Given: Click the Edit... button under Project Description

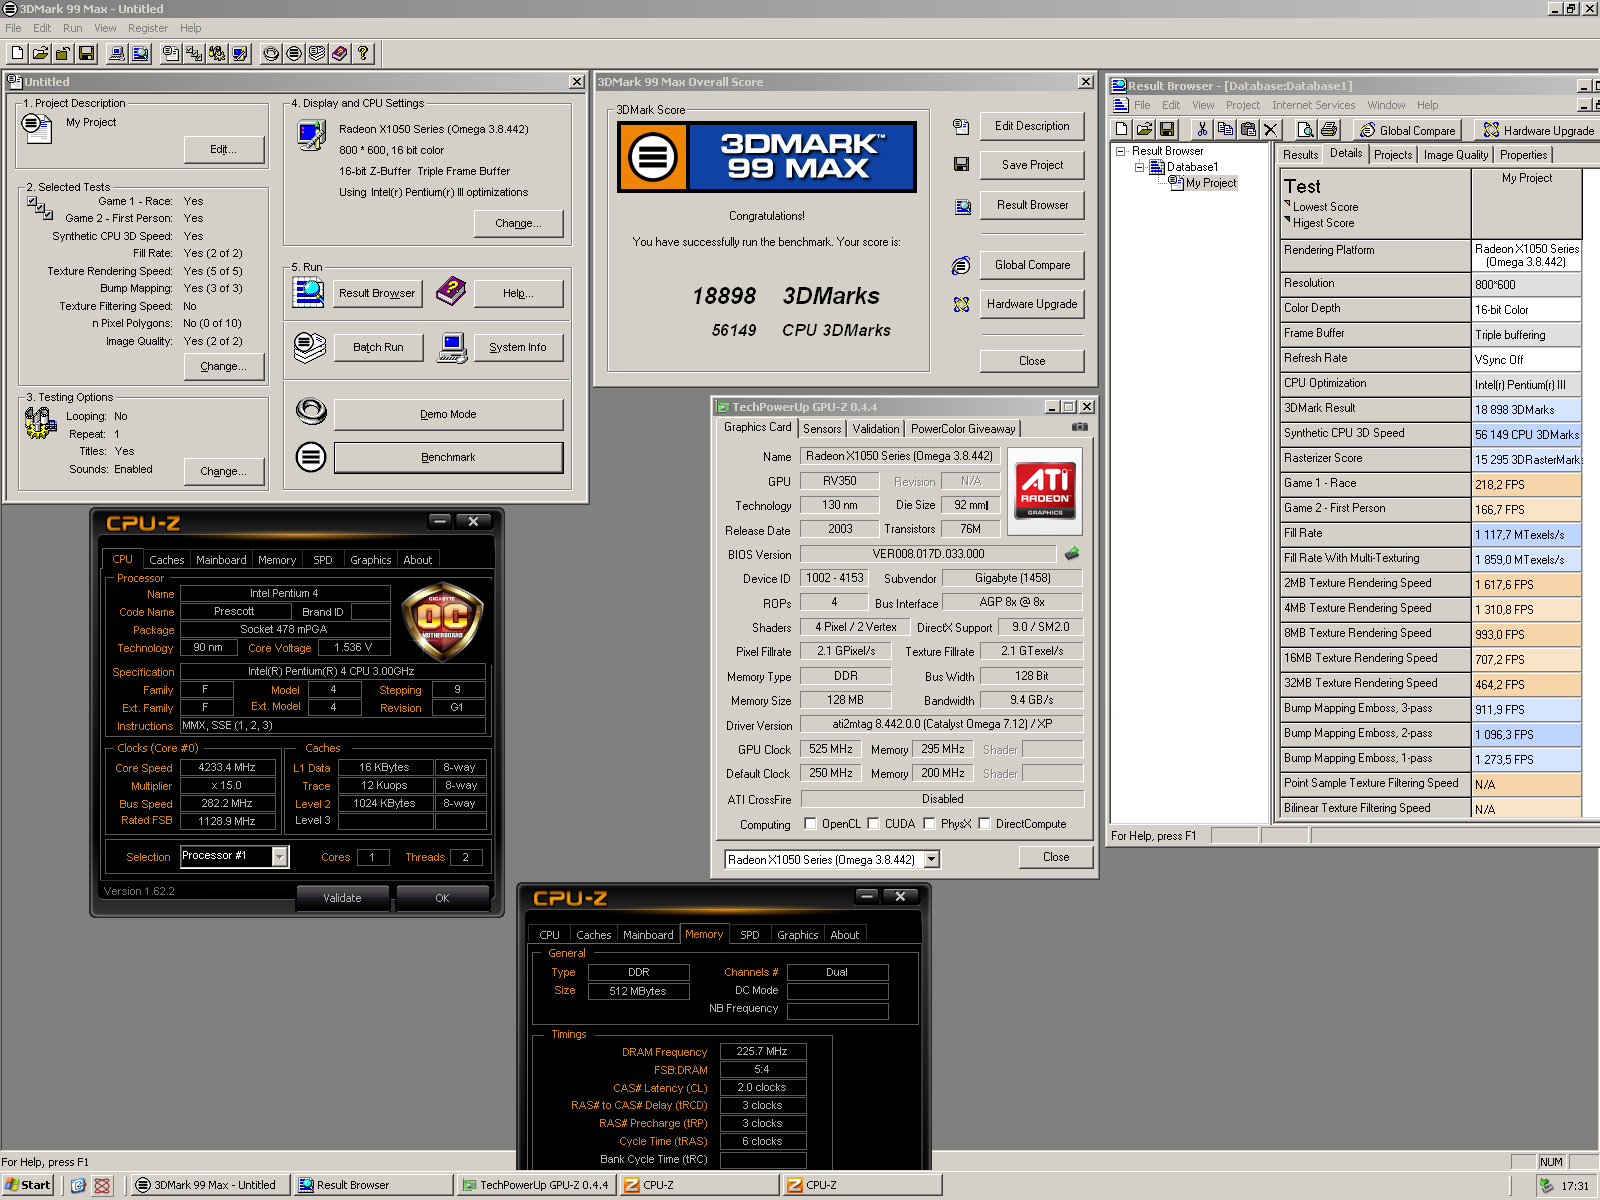Looking at the screenshot, I should [x=224, y=149].
